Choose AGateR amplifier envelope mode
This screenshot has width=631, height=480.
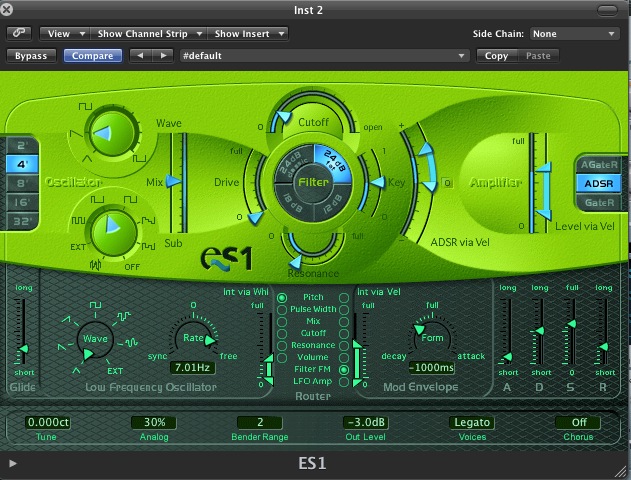coord(599,166)
